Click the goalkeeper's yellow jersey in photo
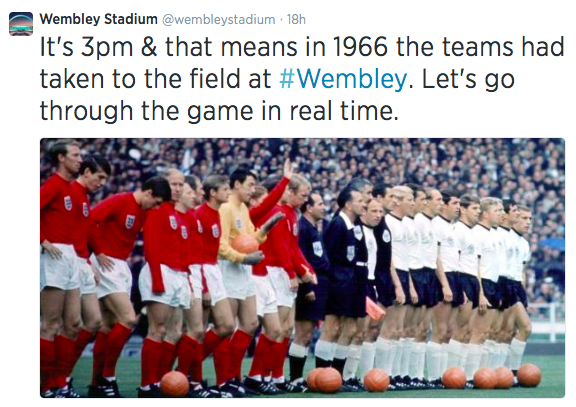This screenshot has height=407, width=576. (x=235, y=226)
